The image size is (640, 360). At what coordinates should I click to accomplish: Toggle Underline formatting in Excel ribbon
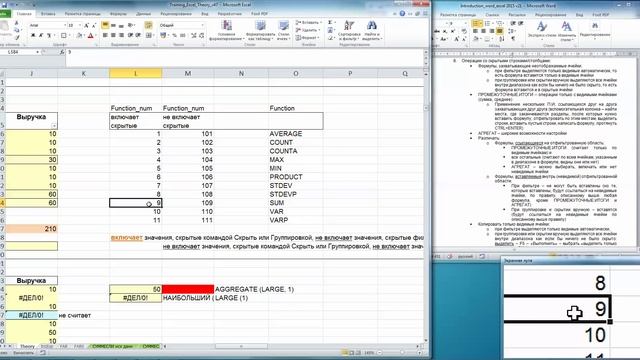pos(49,36)
